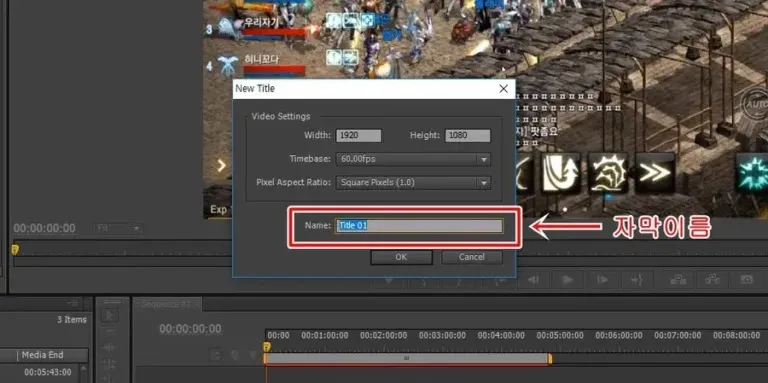This screenshot has width=768, height=383.
Task: Click the Media End column header
Action: (43, 355)
